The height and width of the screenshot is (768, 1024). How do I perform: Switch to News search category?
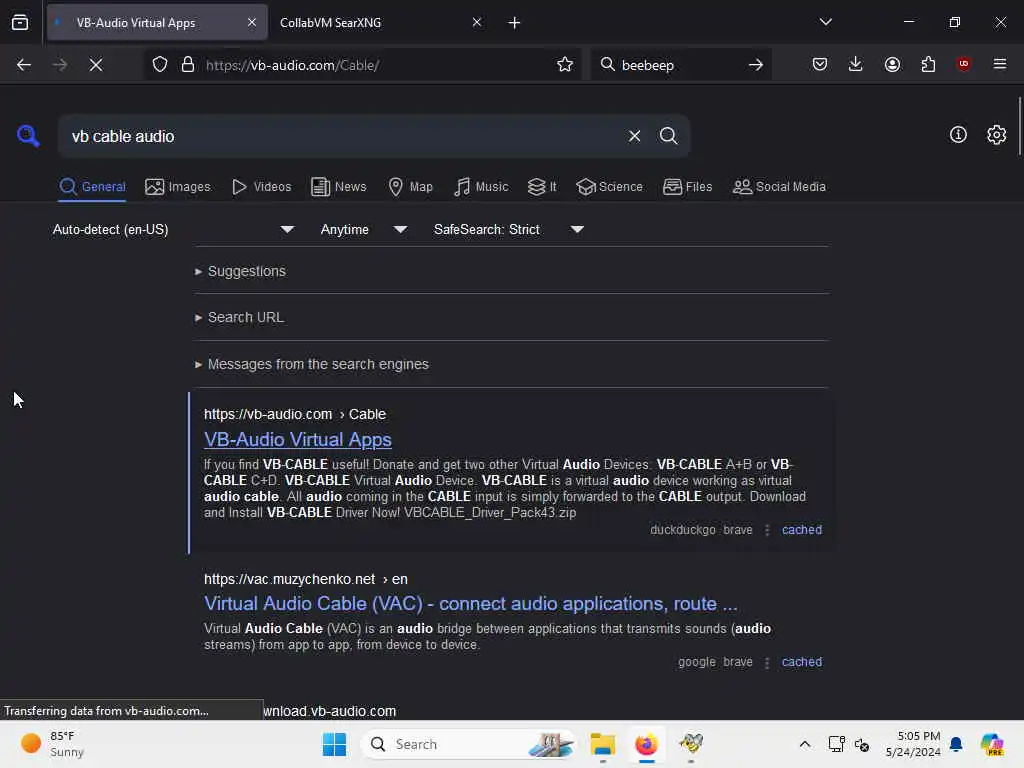click(338, 187)
